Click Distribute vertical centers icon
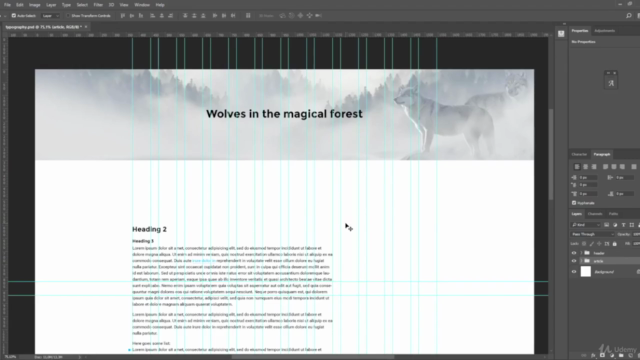This screenshot has height=360, width=640. 194,16
